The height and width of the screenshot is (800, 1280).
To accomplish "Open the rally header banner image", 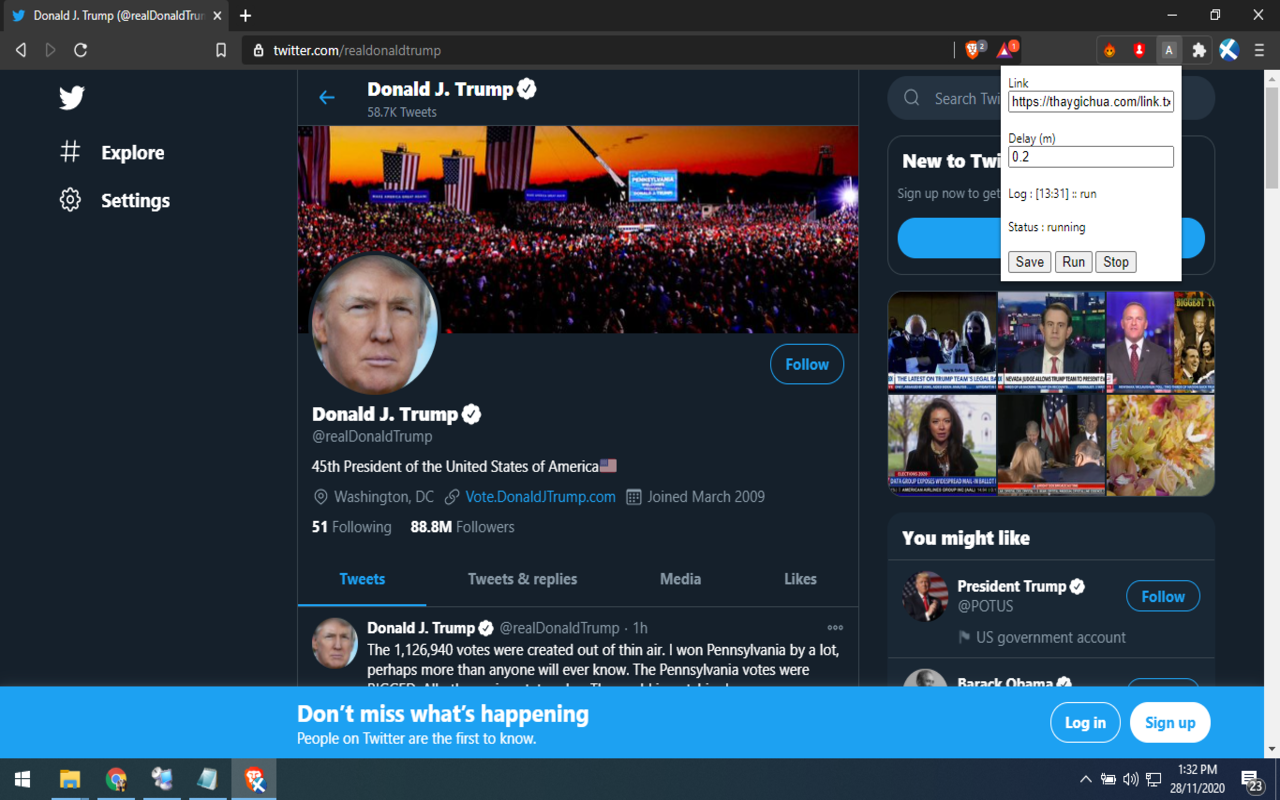I will pos(578,229).
